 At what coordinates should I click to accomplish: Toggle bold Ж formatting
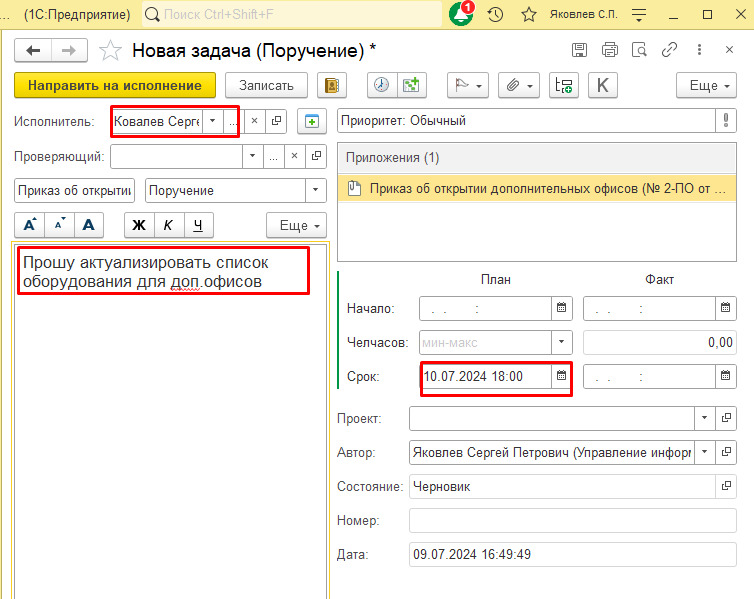(139, 225)
